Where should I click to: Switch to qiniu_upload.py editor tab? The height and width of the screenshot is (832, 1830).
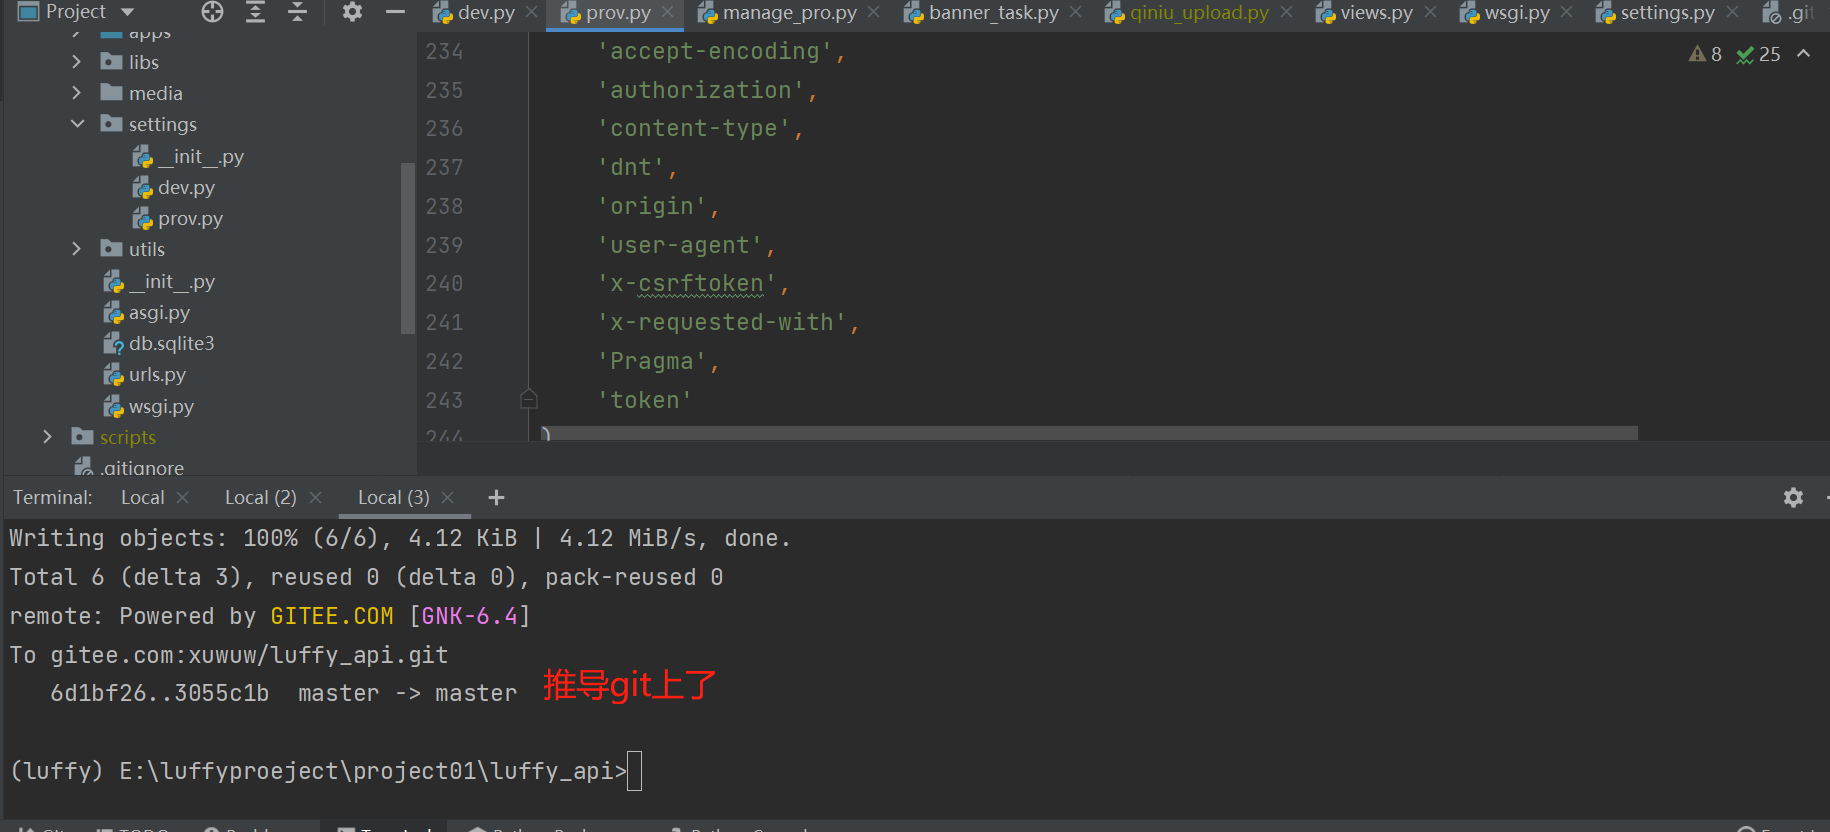click(1187, 13)
